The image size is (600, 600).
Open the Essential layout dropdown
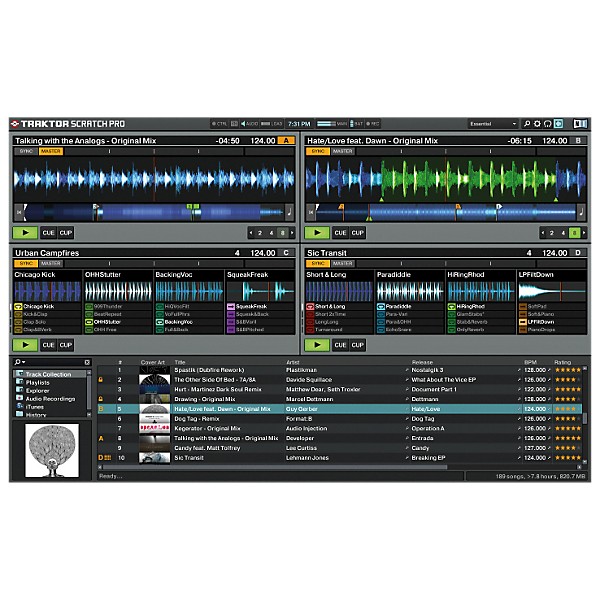tap(493, 124)
